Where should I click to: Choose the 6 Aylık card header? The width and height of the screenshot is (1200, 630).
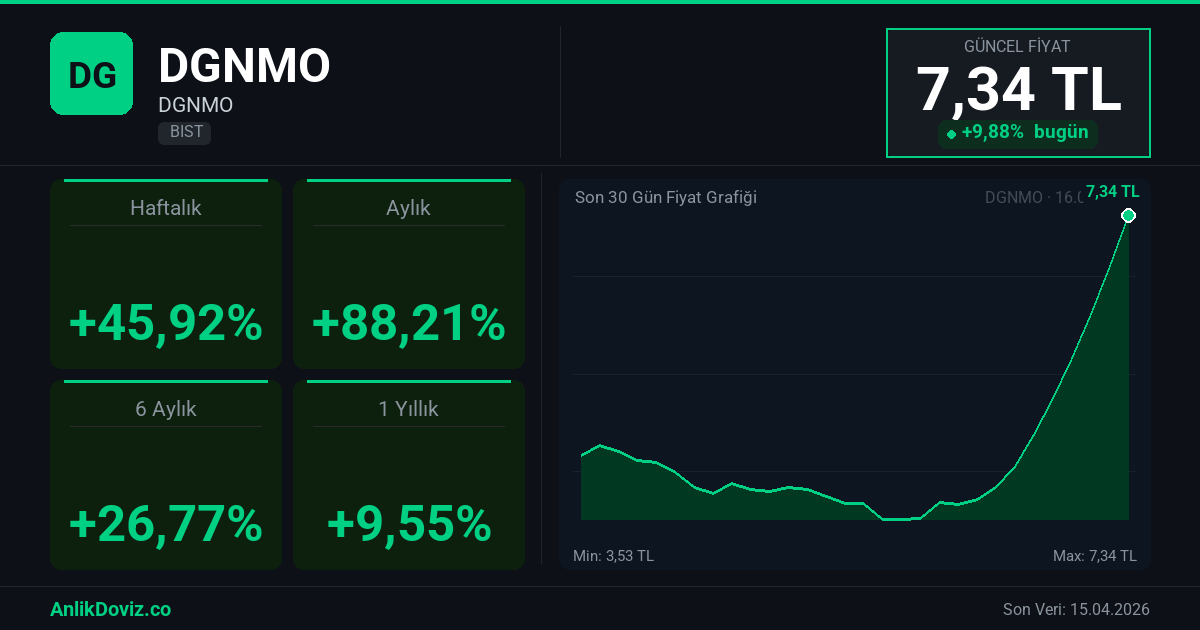(166, 409)
